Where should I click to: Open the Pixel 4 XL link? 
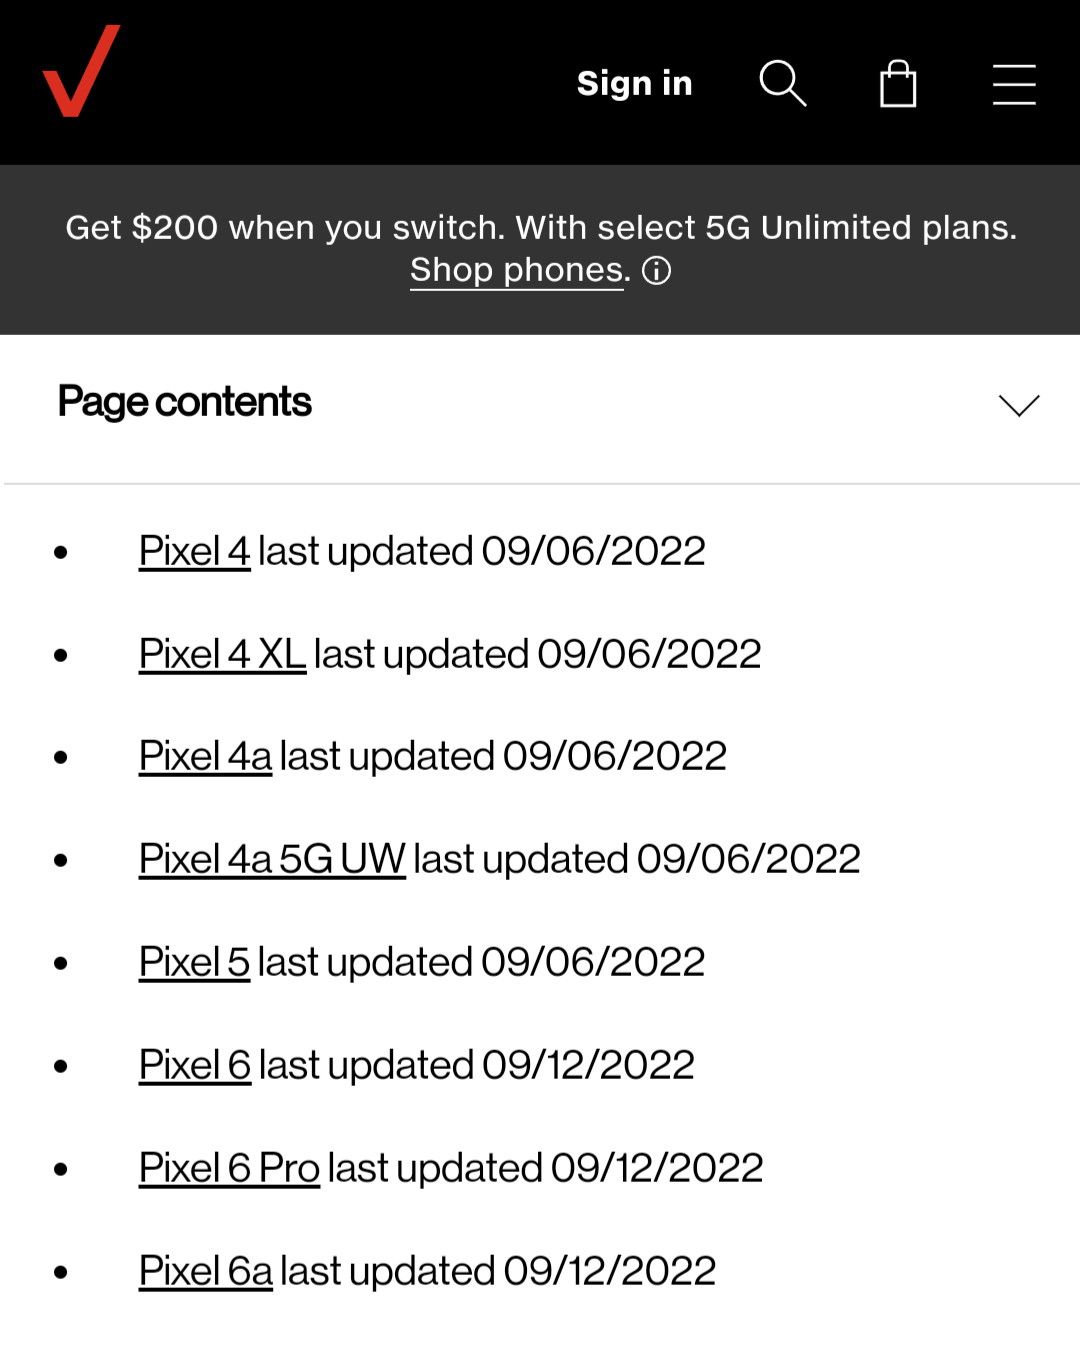click(222, 654)
